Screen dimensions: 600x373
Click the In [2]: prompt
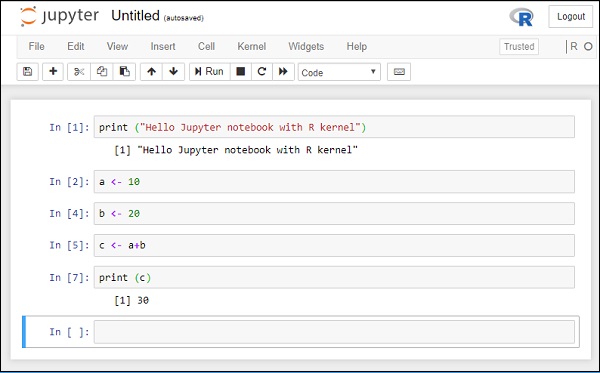click(69, 182)
